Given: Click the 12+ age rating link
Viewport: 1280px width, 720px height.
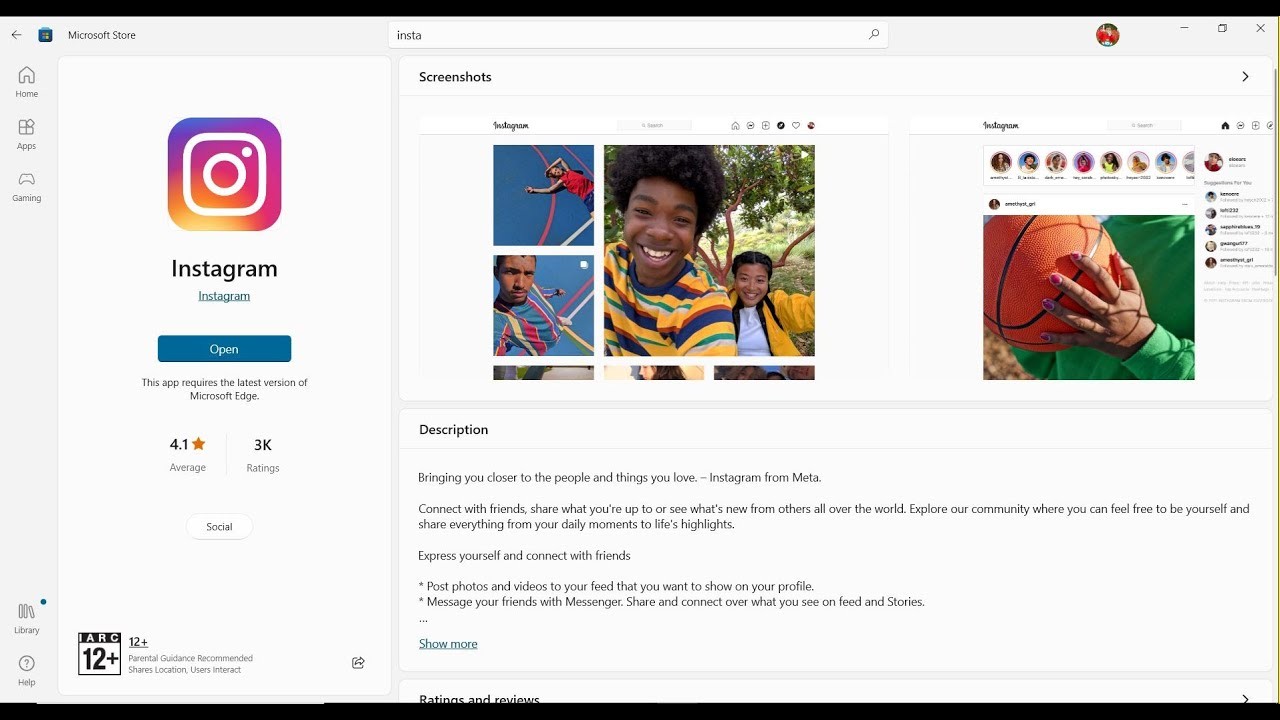Looking at the screenshot, I should point(138,642).
